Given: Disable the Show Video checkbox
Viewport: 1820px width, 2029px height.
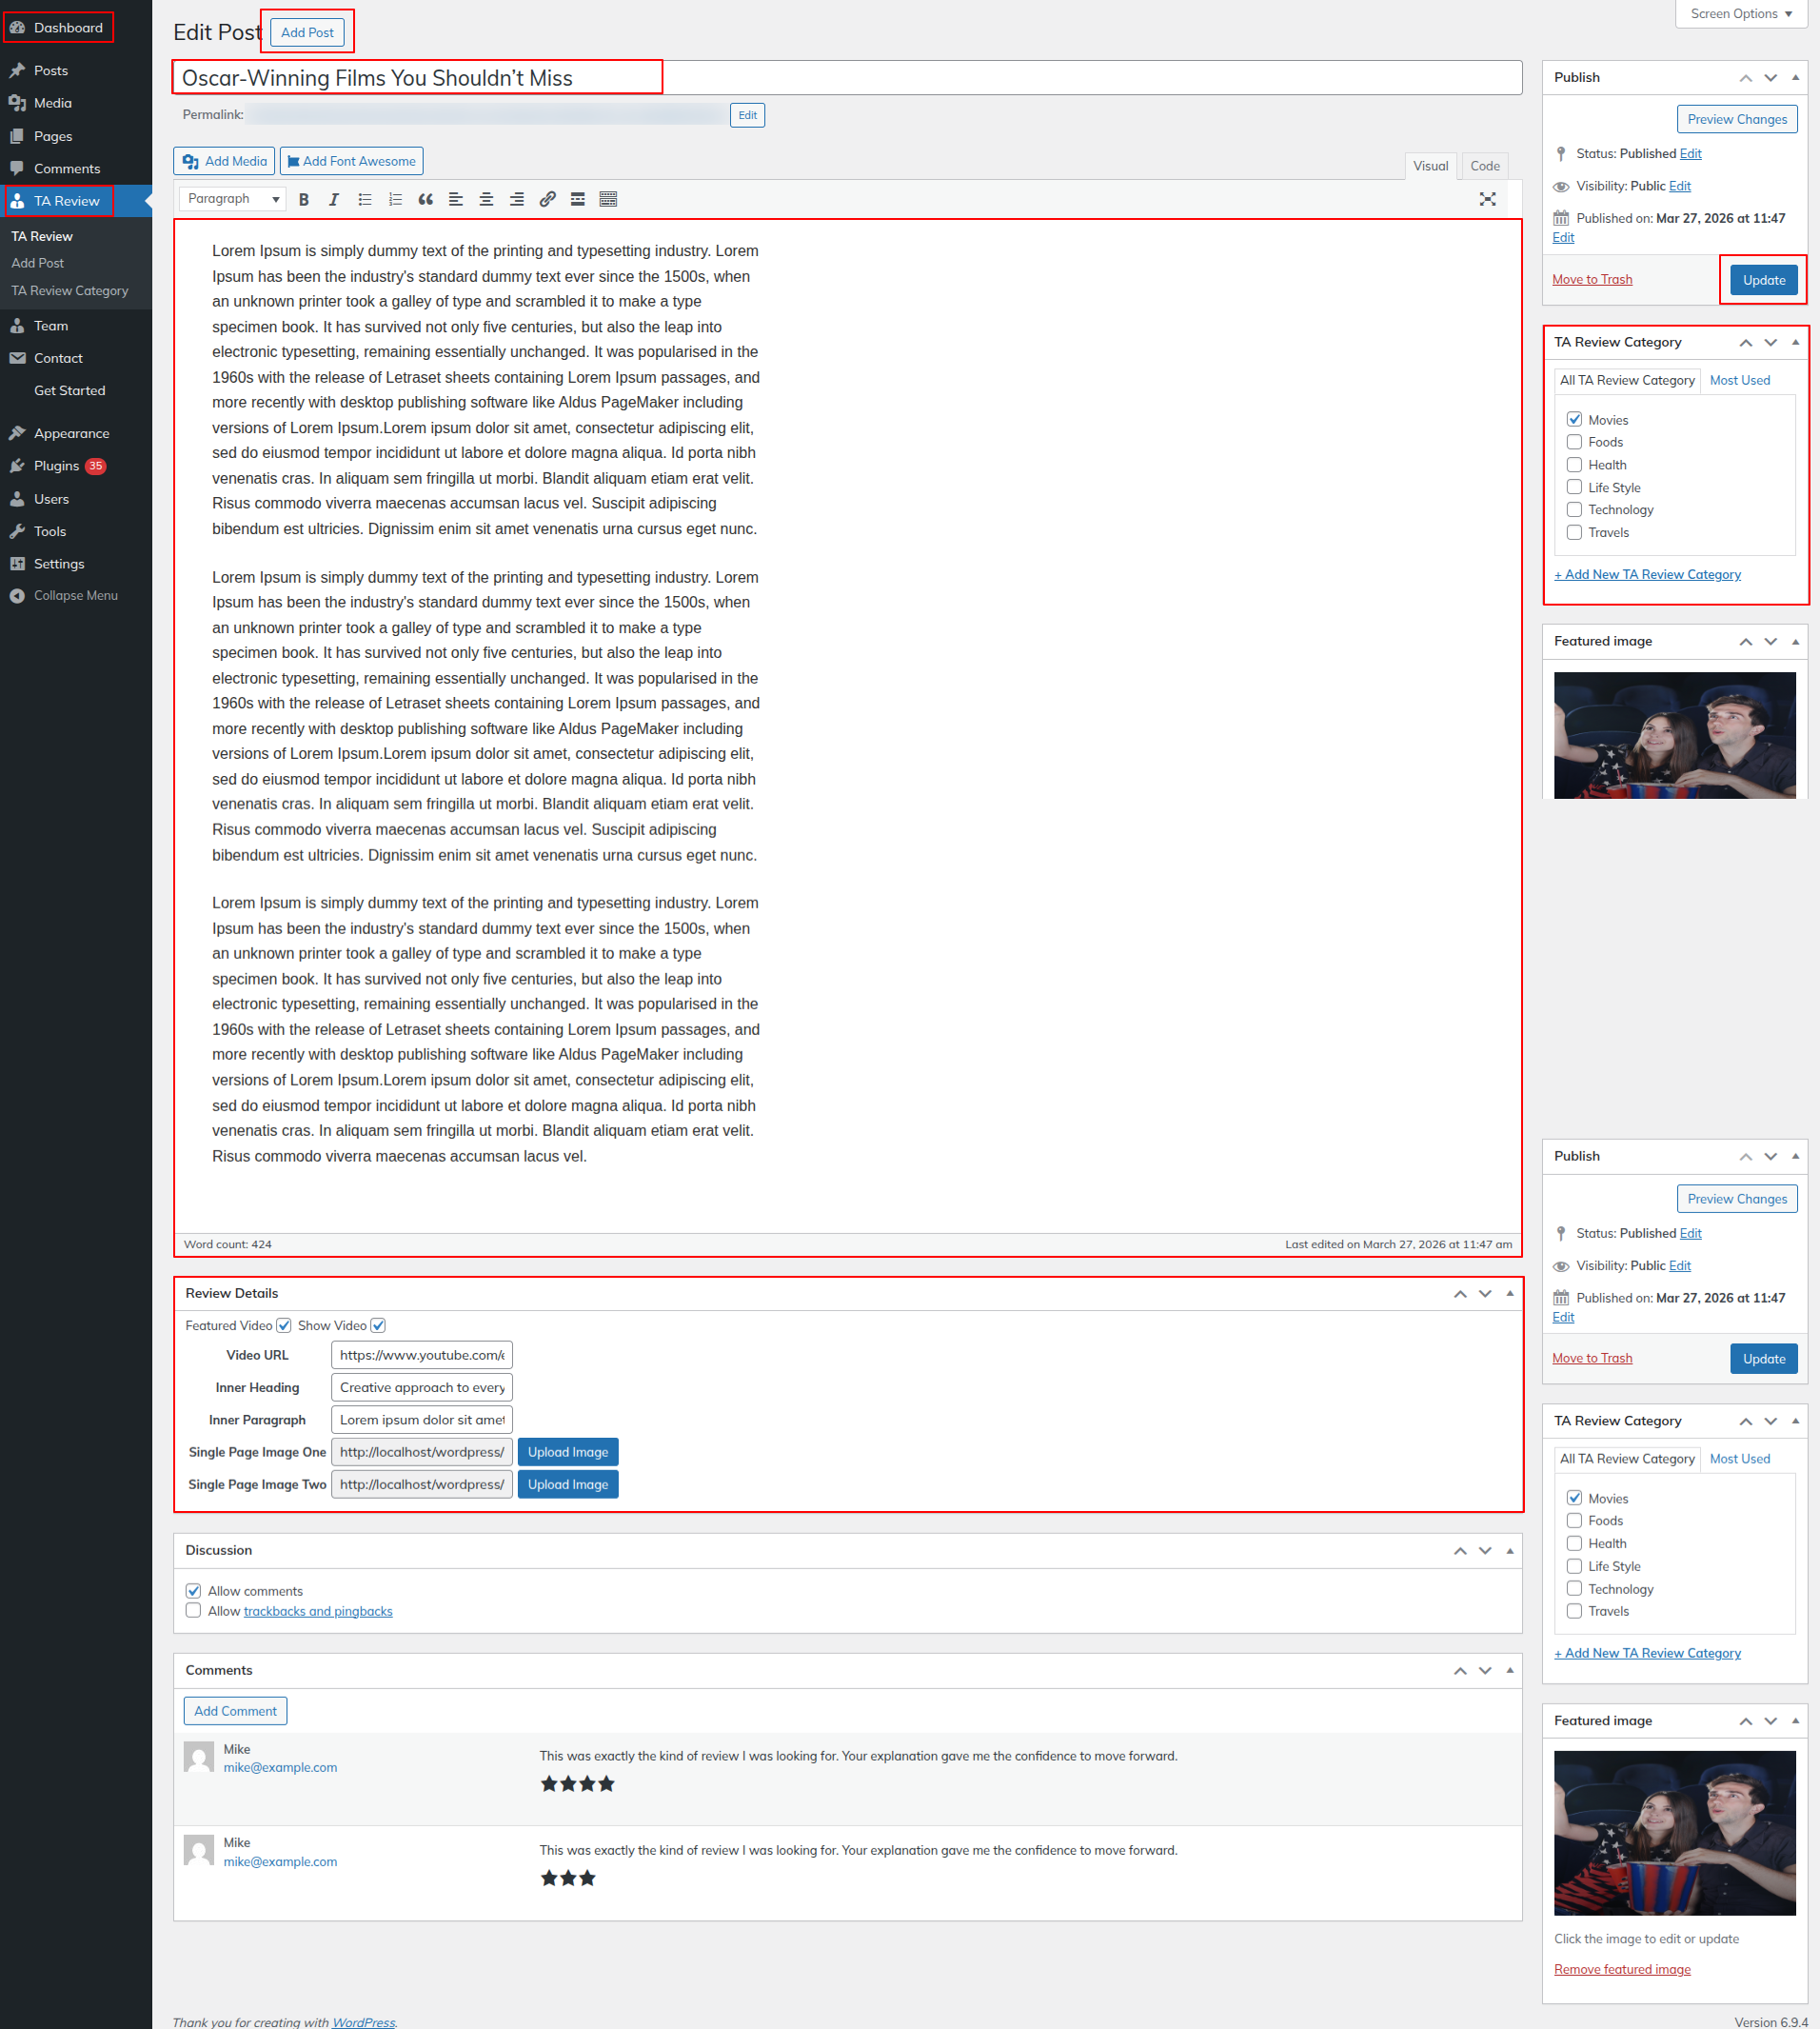Looking at the screenshot, I should pos(378,1325).
